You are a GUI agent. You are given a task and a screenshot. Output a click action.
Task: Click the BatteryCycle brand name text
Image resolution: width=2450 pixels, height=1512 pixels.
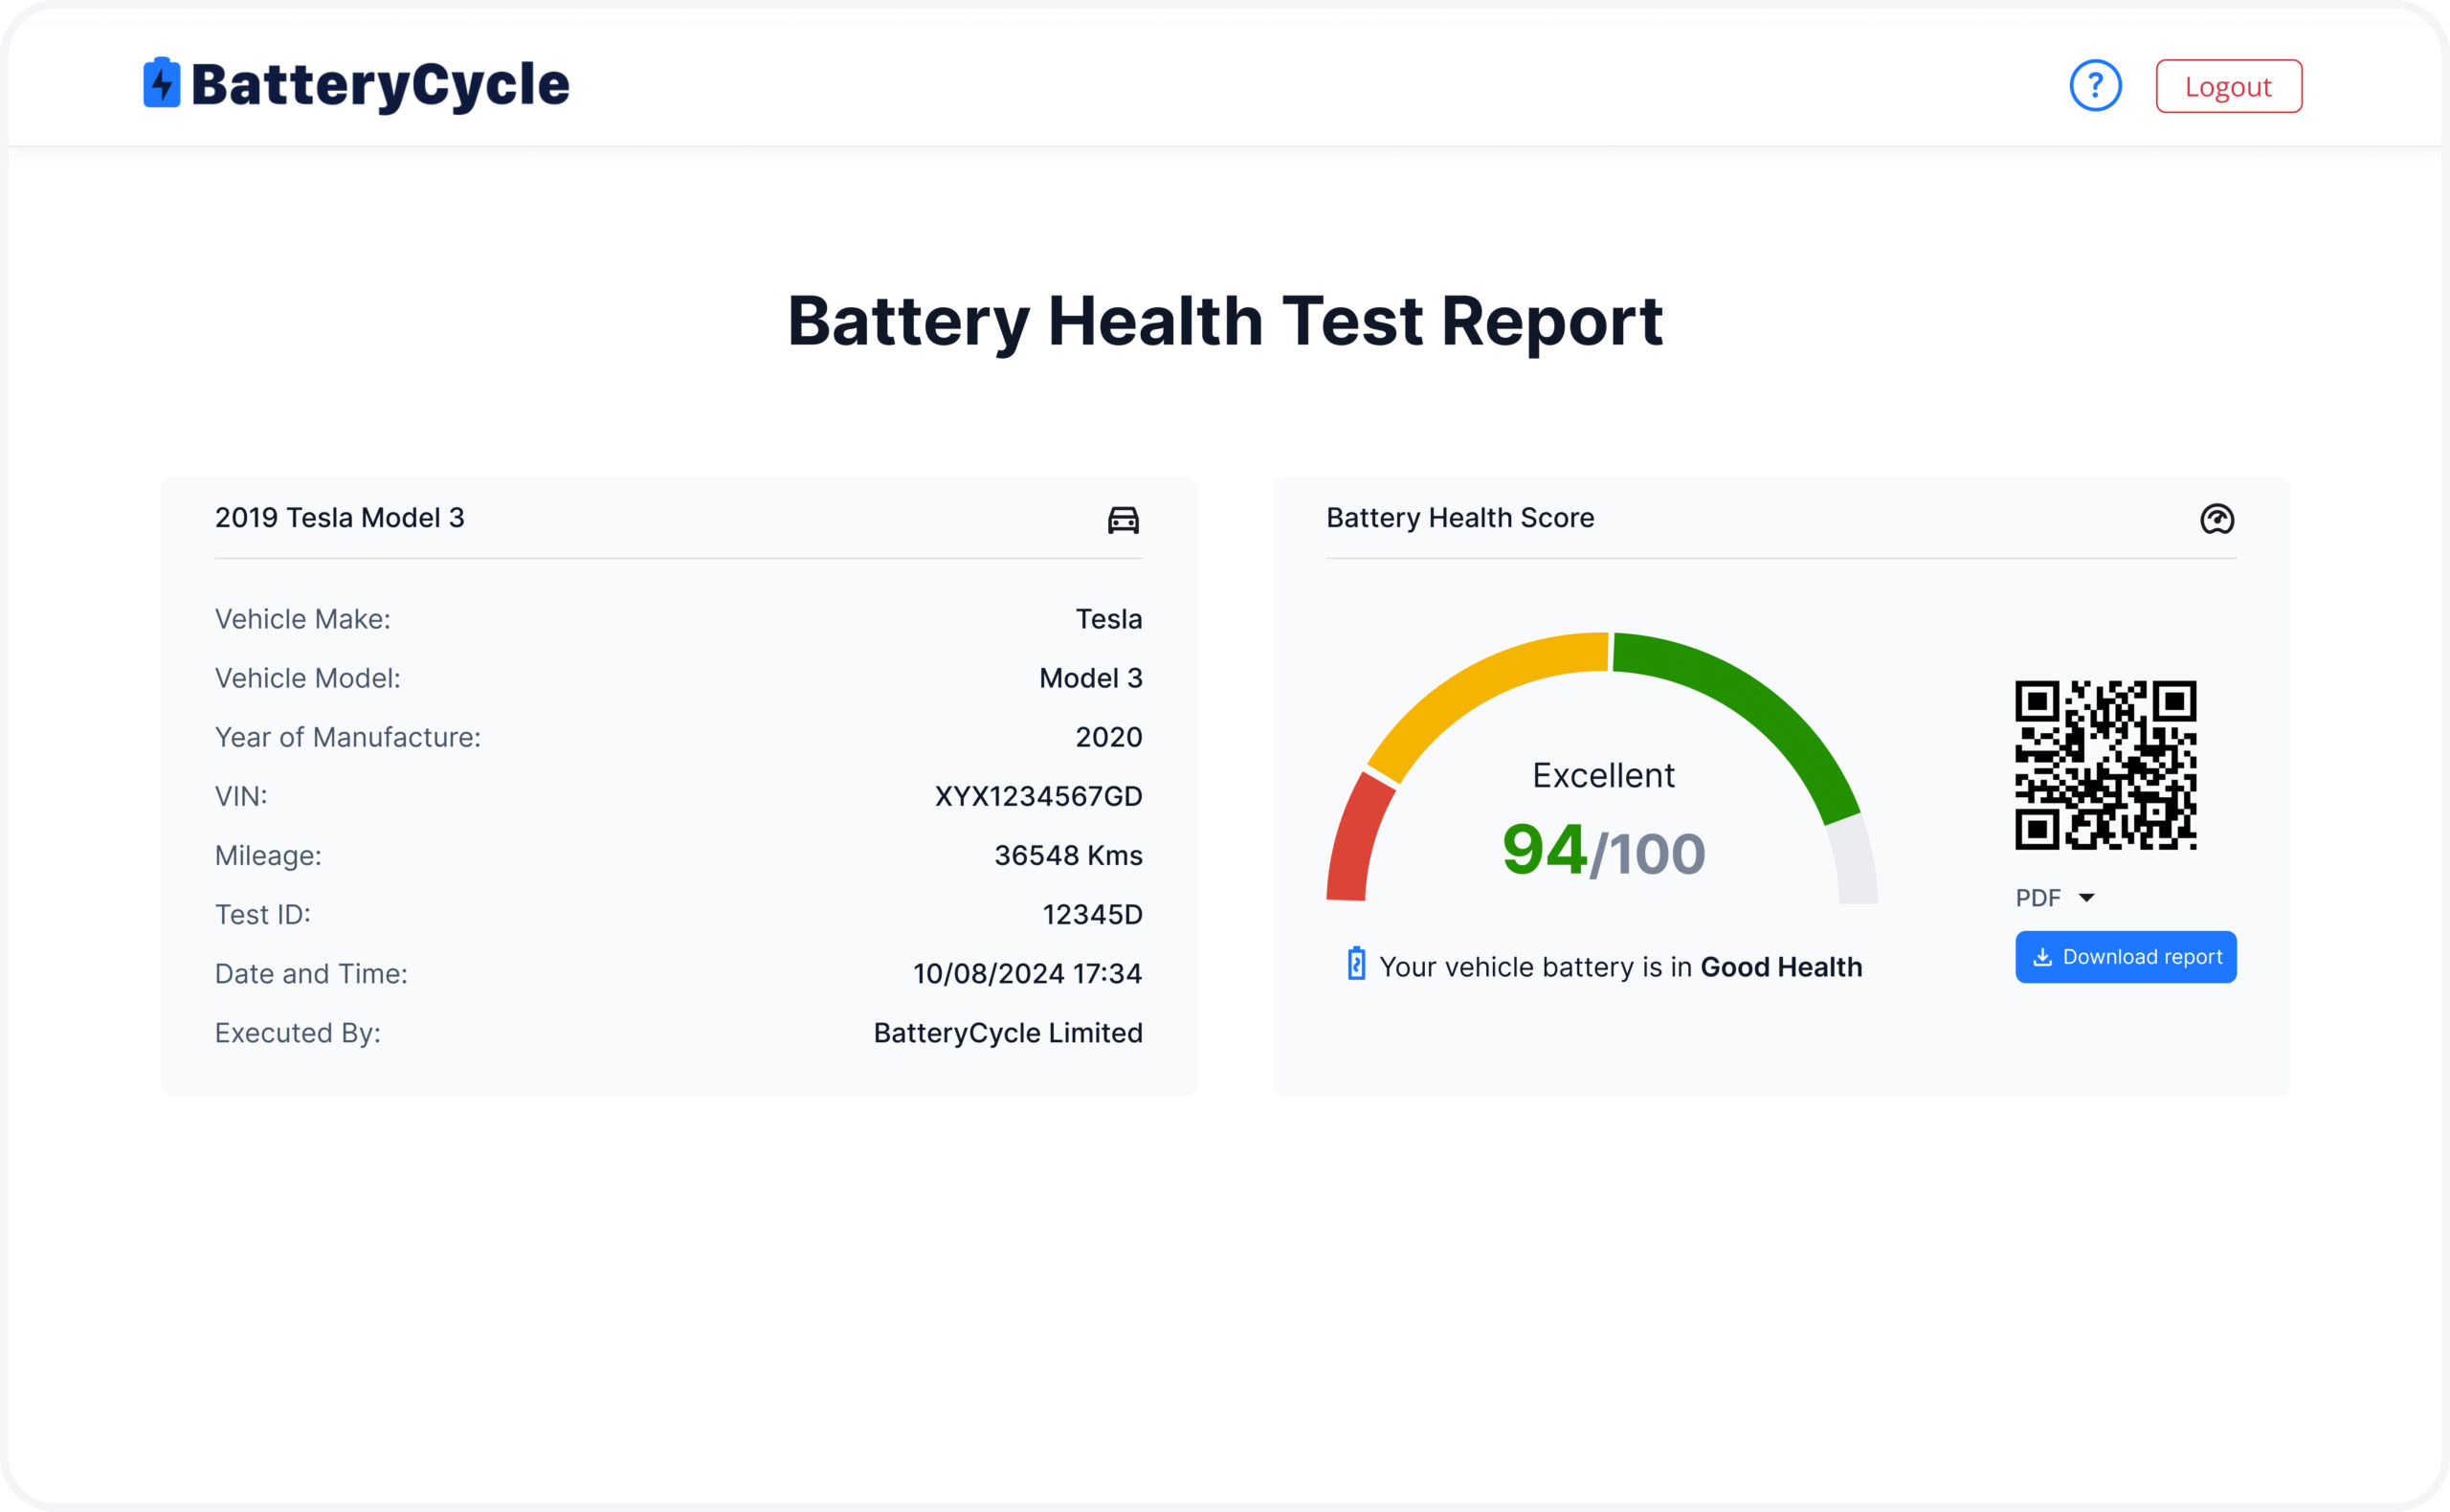pyautogui.click(x=380, y=85)
